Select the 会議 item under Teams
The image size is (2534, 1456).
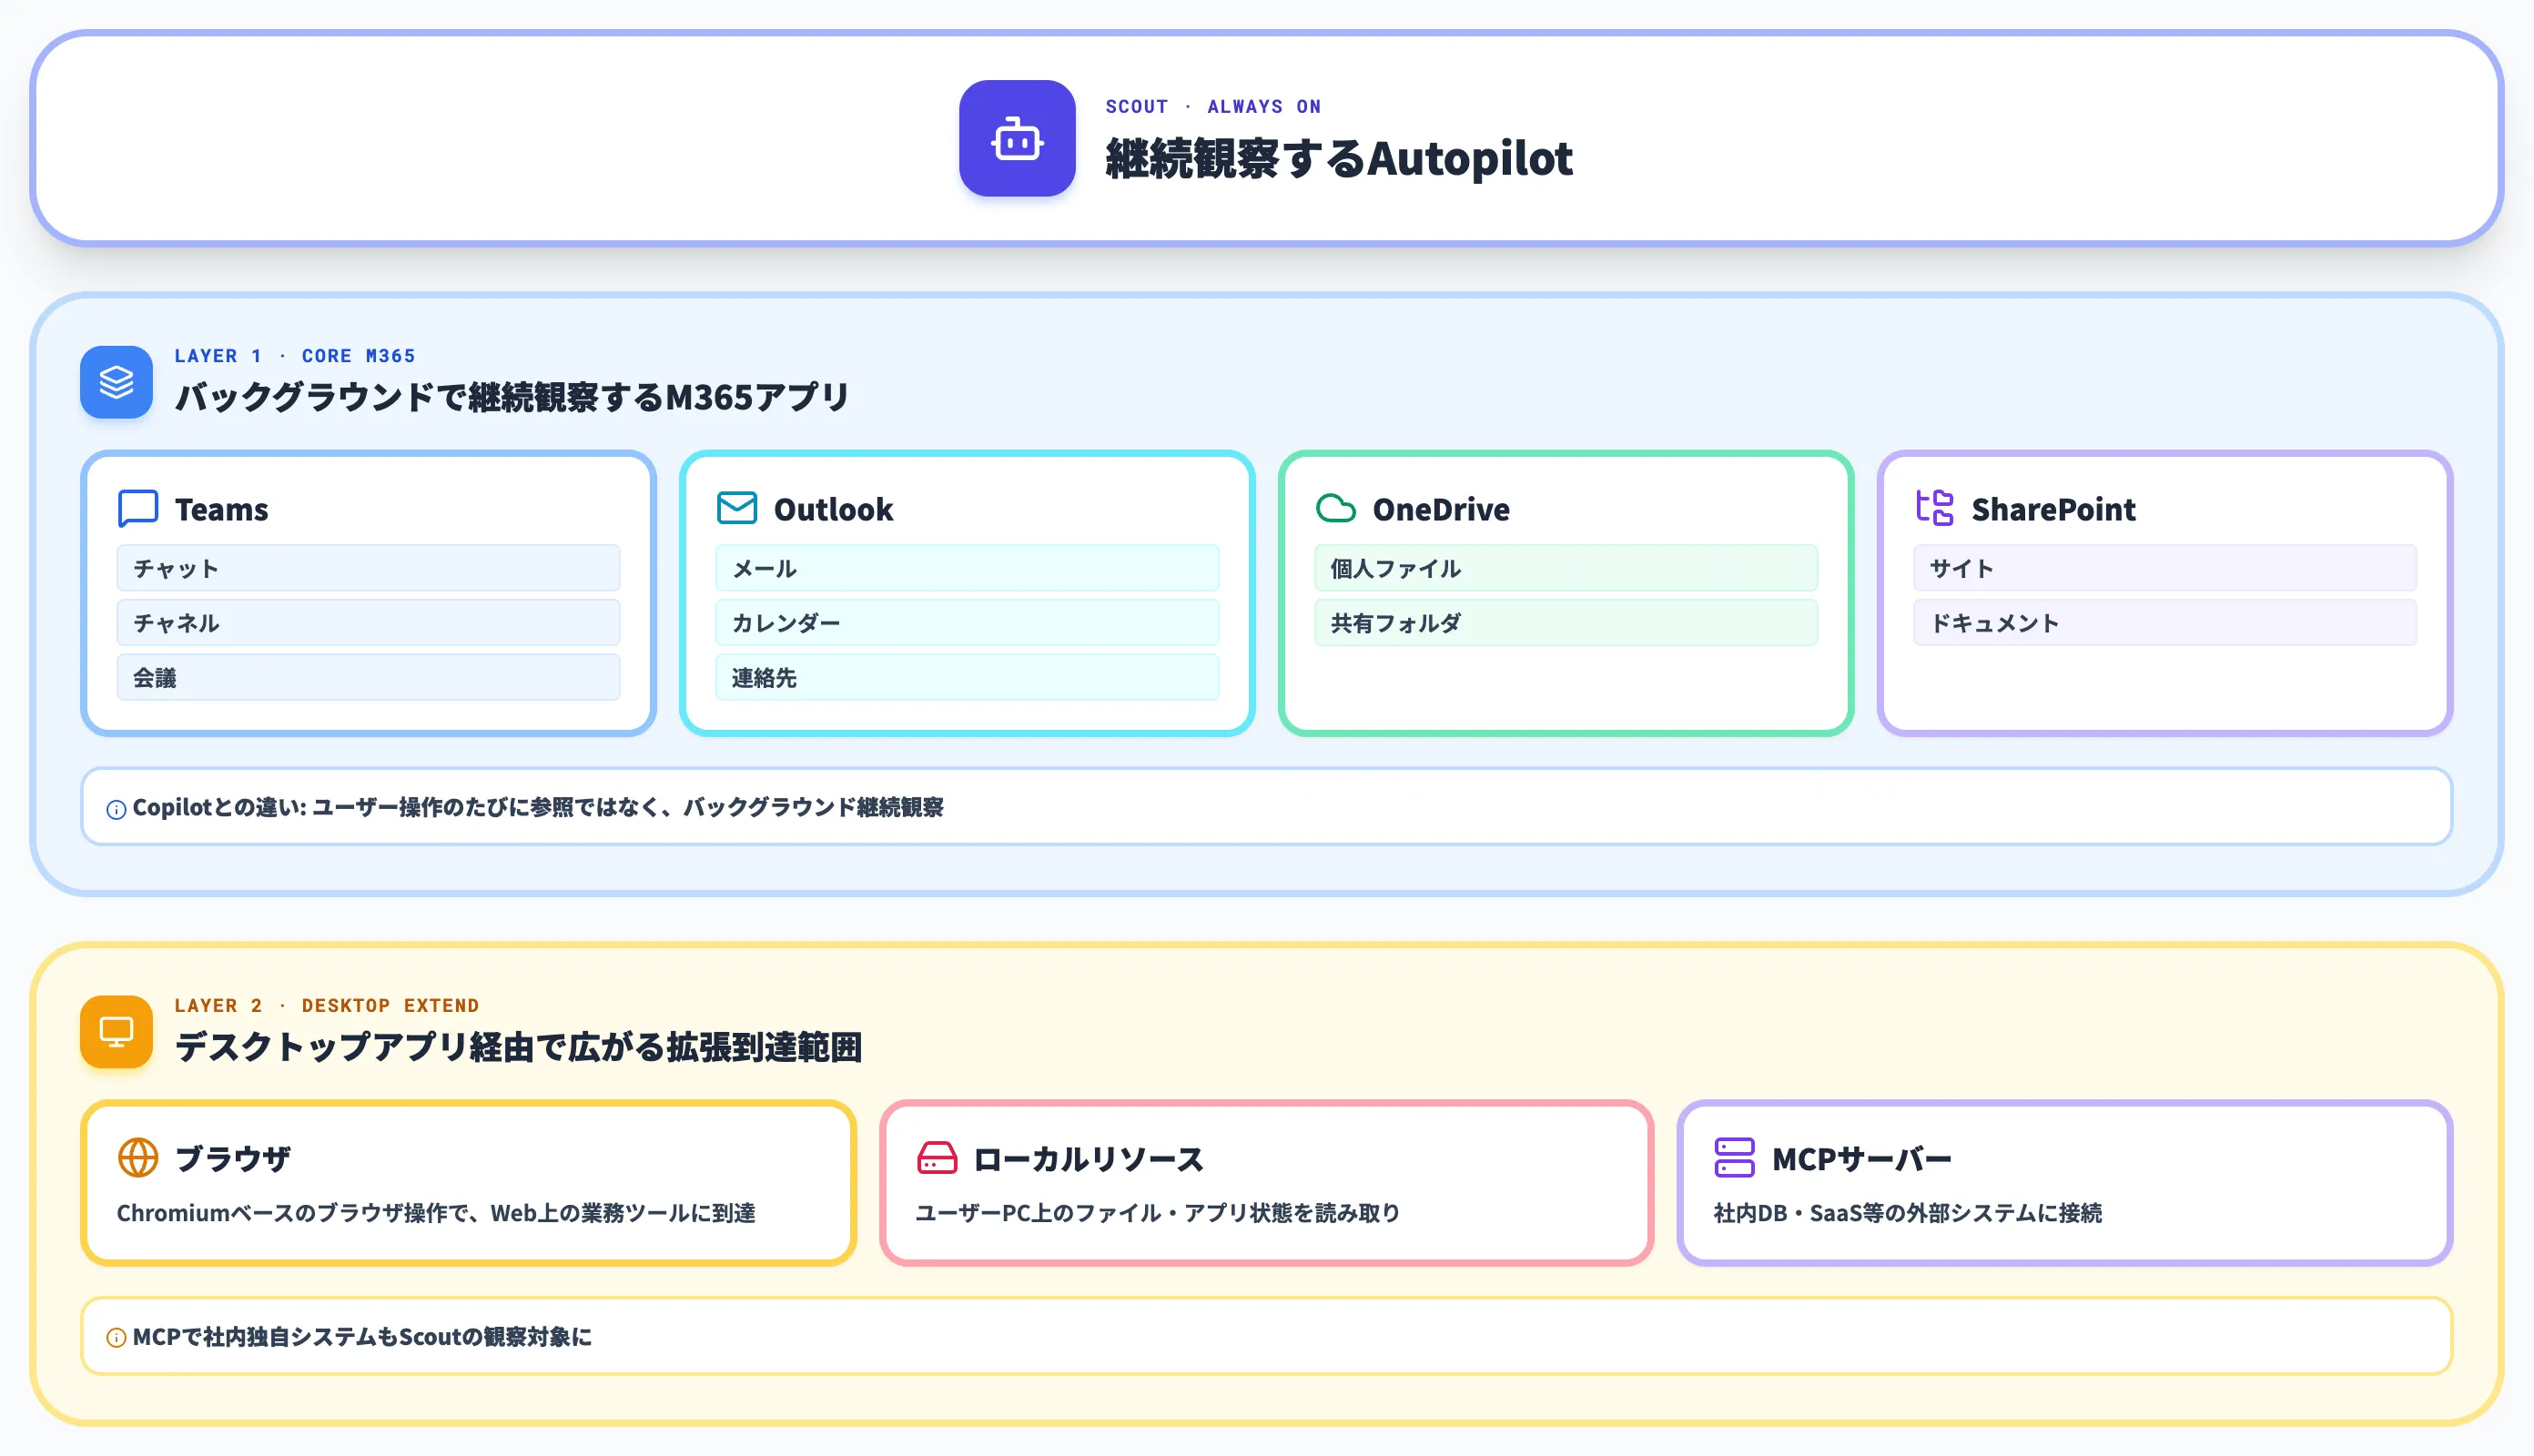pyautogui.click(x=368, y=677)
